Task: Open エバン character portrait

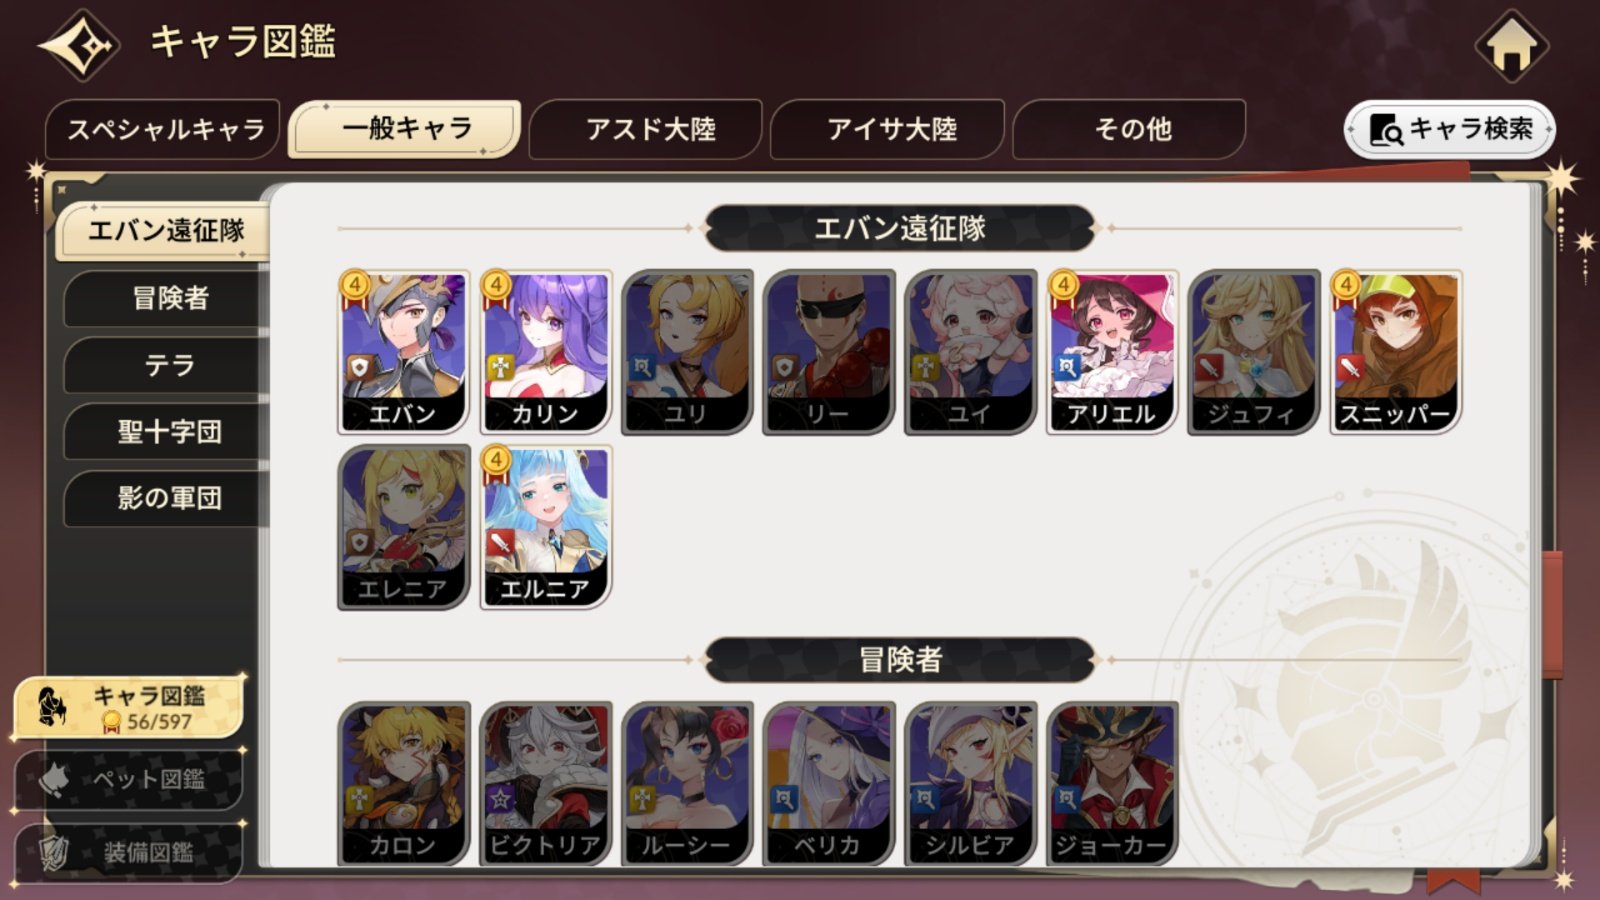Action: pos(404,351)
